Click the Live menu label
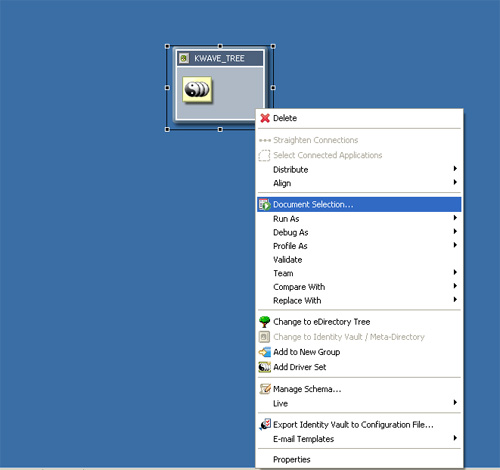Image resolution: width=500 pixels, height=470 pixels. tap(280, 404)
